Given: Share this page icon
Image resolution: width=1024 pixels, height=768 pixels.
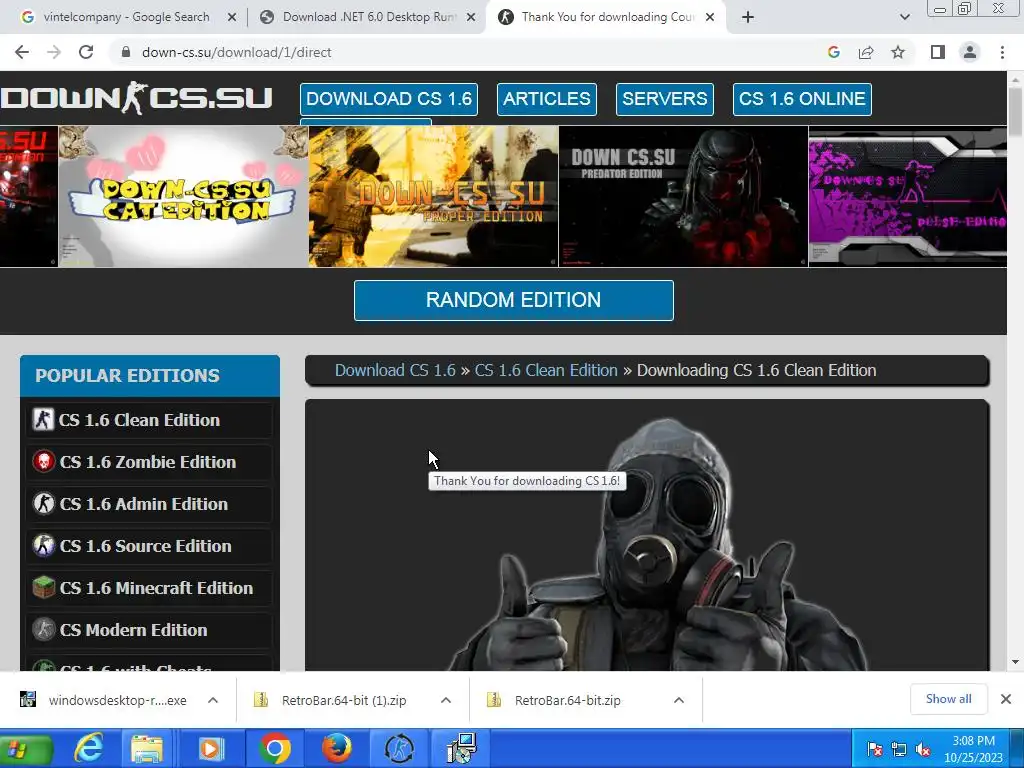Looking at the screenshot, I should (x=866, y=52).
